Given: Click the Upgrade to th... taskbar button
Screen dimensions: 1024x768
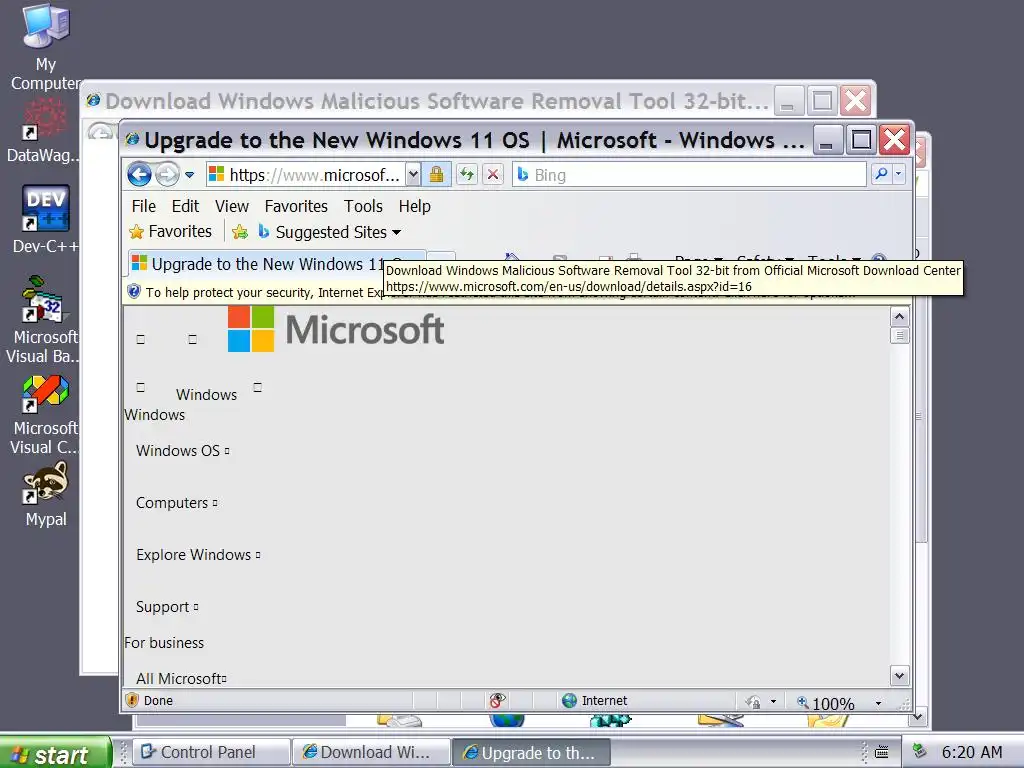Looking at the screenshot, I should [x=531, y=752].
